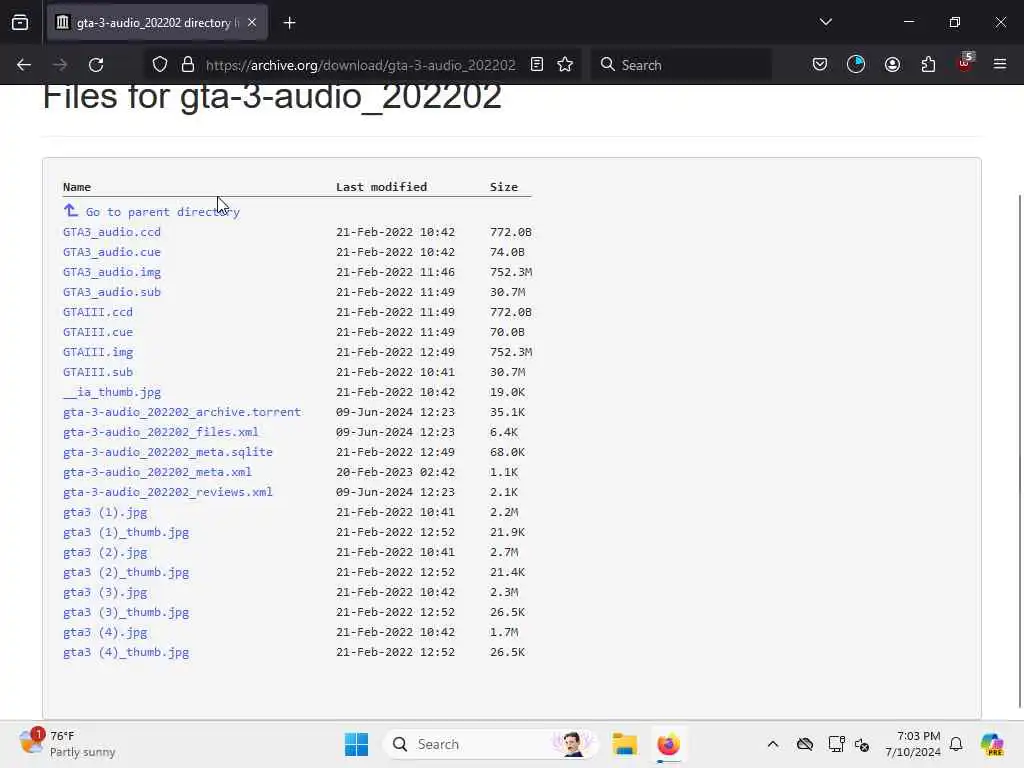Click the blue circular extension icon in toolbar
Screen dimensions: 1024x768
856,65
